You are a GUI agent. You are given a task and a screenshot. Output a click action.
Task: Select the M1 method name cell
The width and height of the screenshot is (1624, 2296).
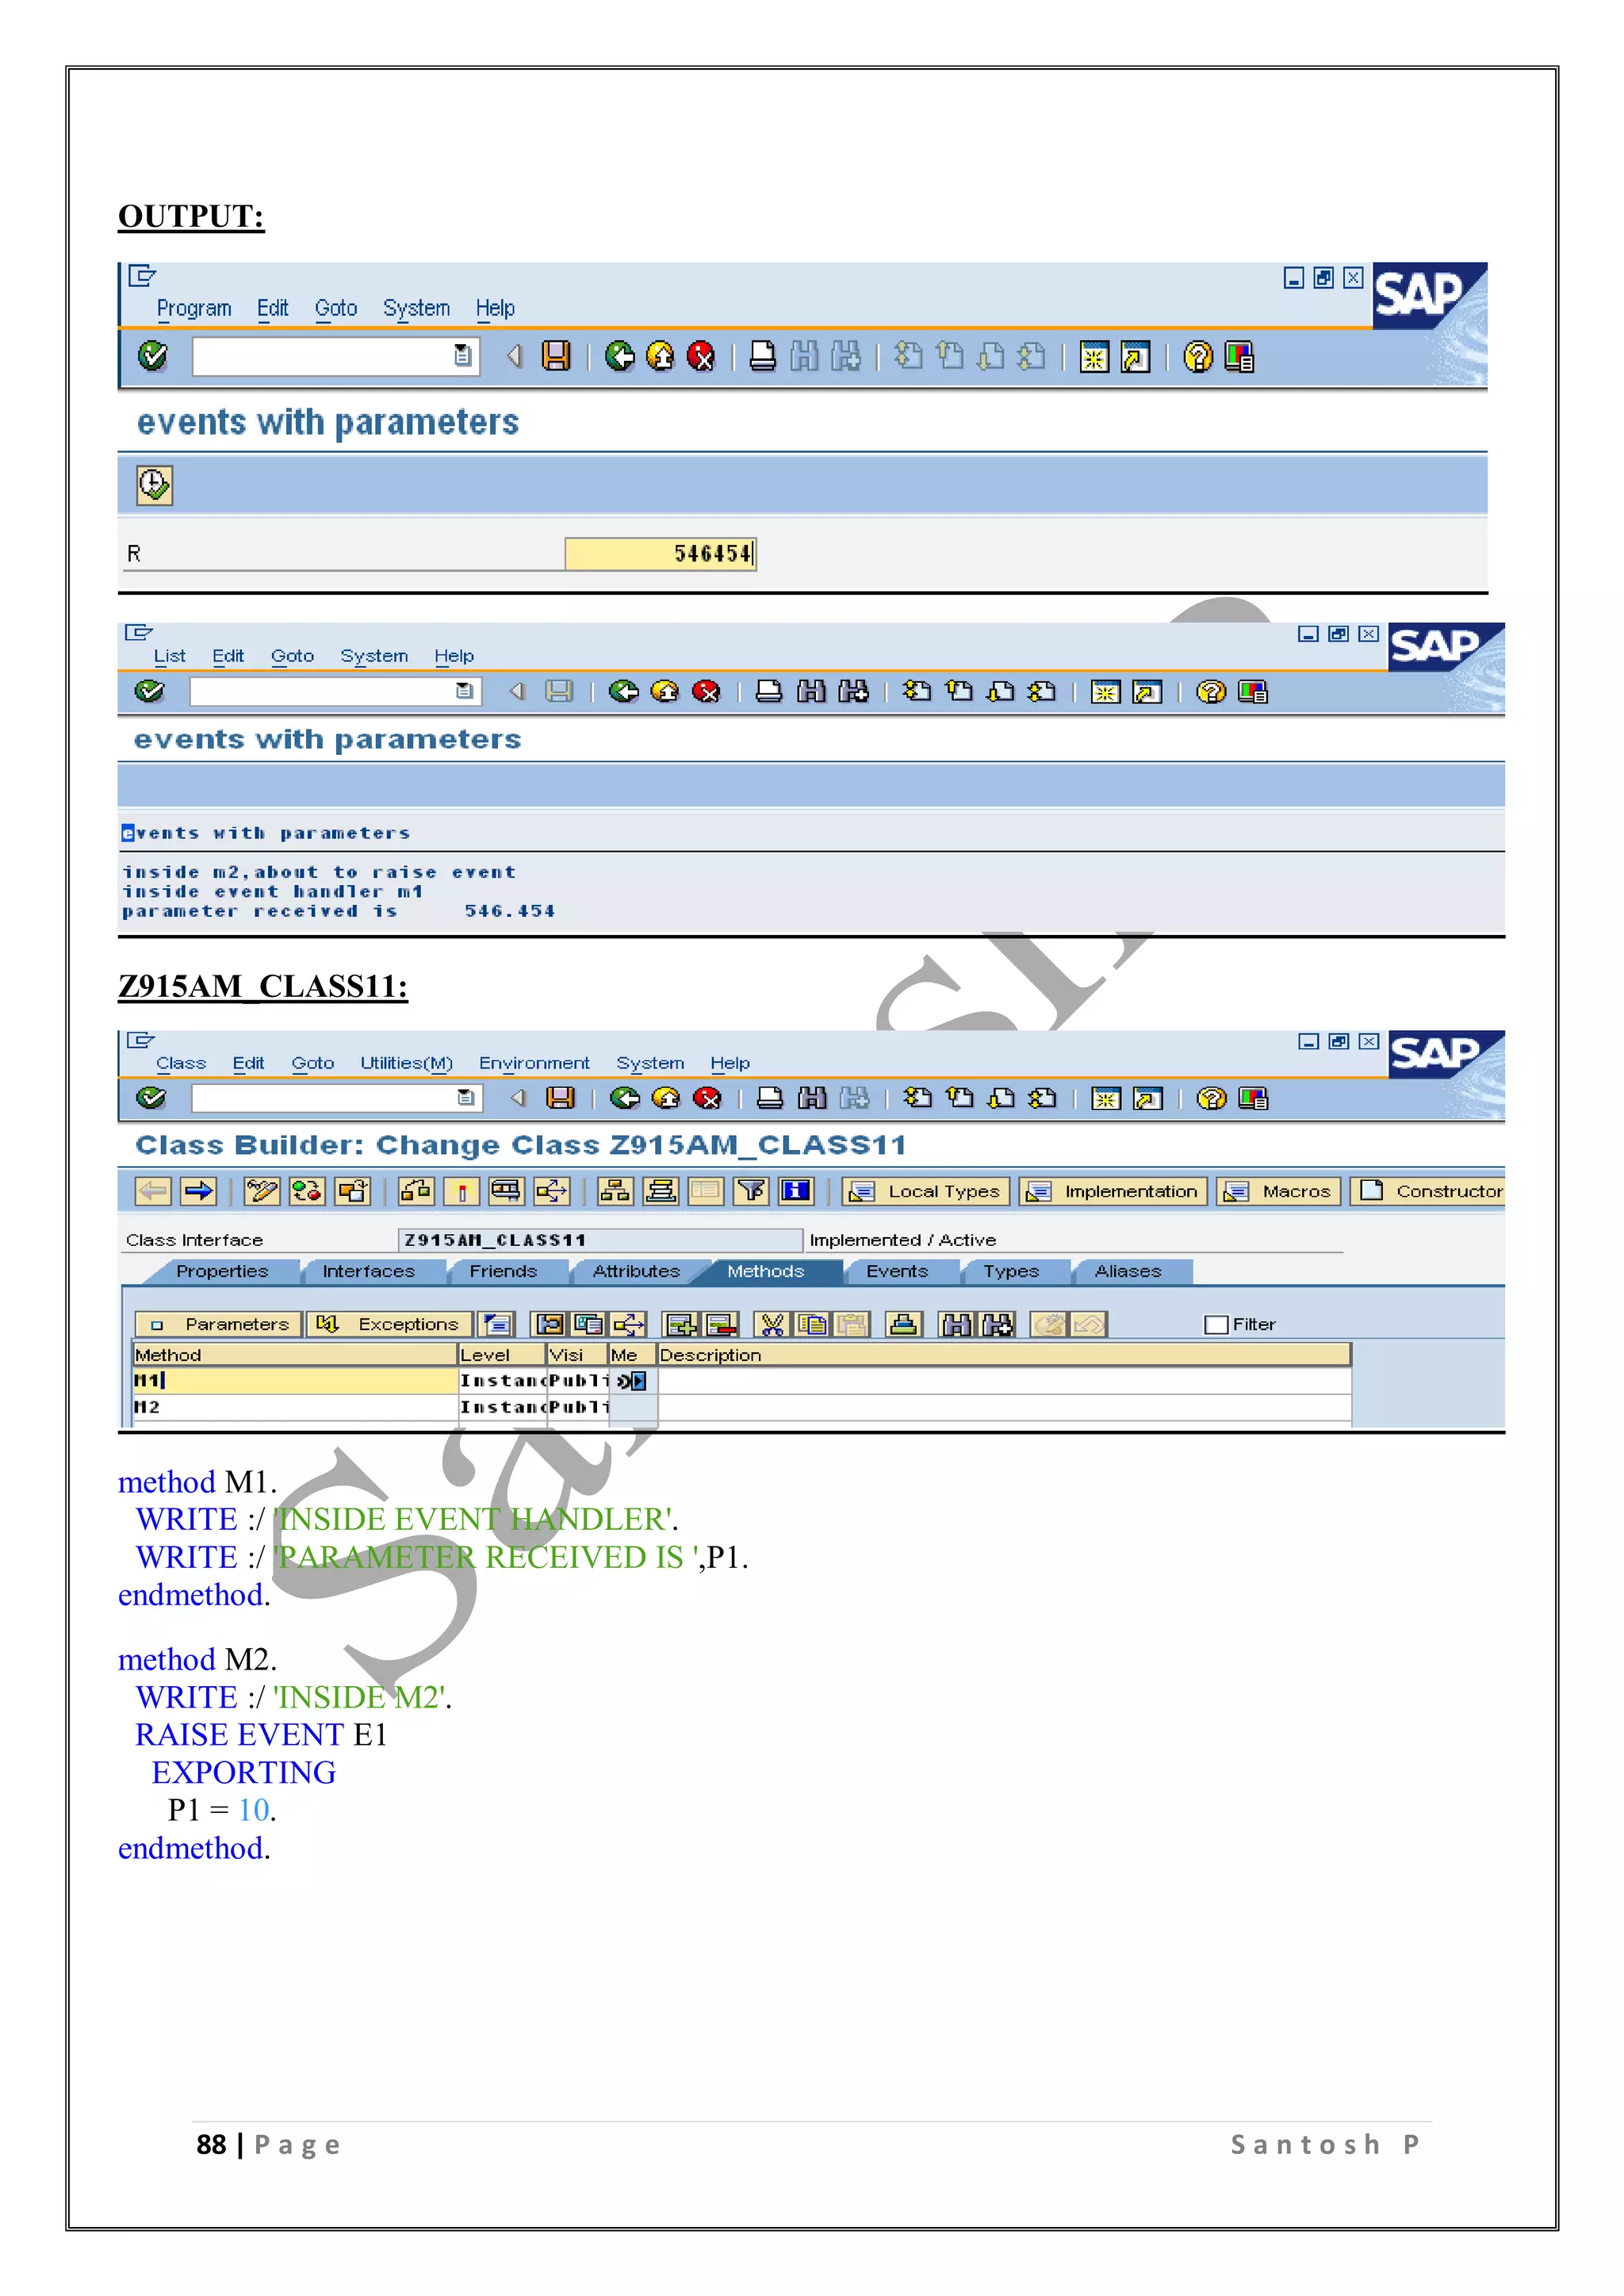click(295, 1381)
